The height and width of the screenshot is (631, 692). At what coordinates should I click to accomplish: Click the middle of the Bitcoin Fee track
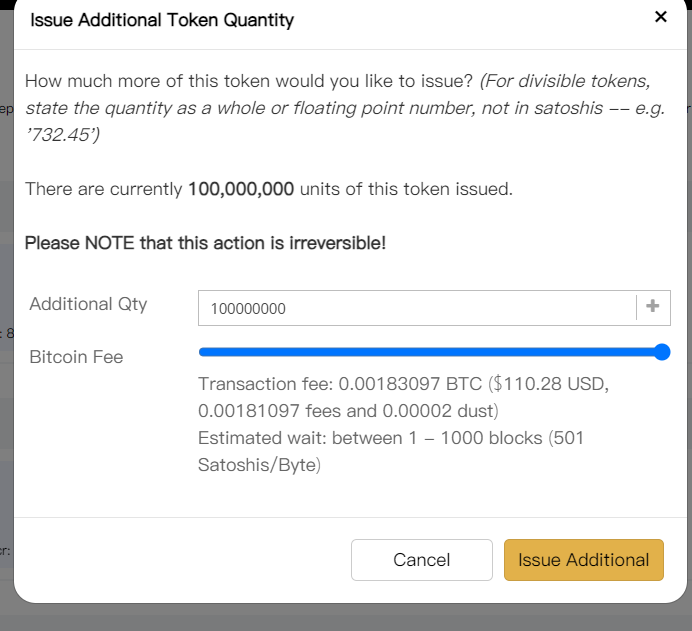coord(430,352)
